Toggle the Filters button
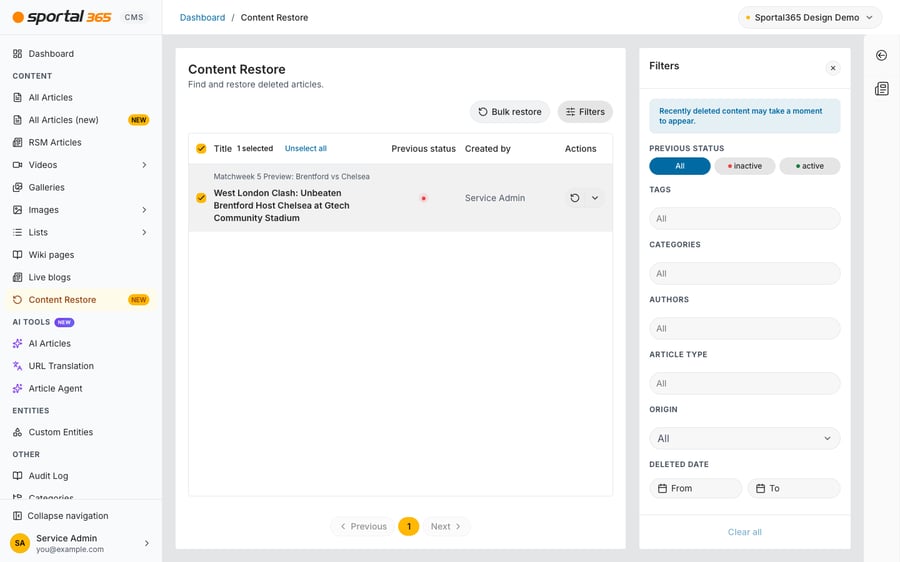The width and height of the screenshot is (900, 562). 585,112
